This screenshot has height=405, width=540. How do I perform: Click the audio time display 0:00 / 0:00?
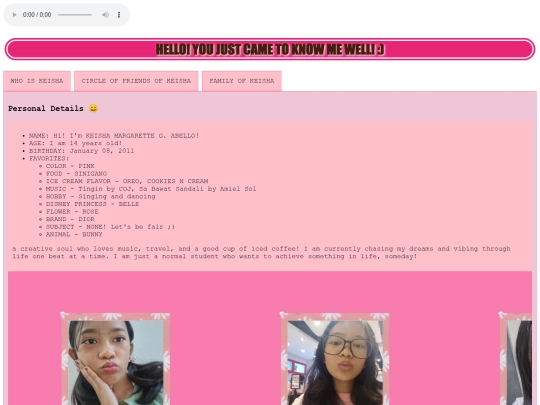[x=37, y=15]
